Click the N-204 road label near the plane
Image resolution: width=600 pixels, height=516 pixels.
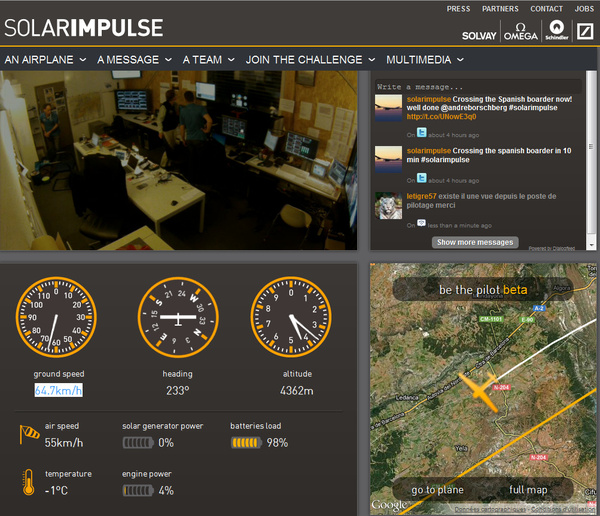tap(501, 387)
